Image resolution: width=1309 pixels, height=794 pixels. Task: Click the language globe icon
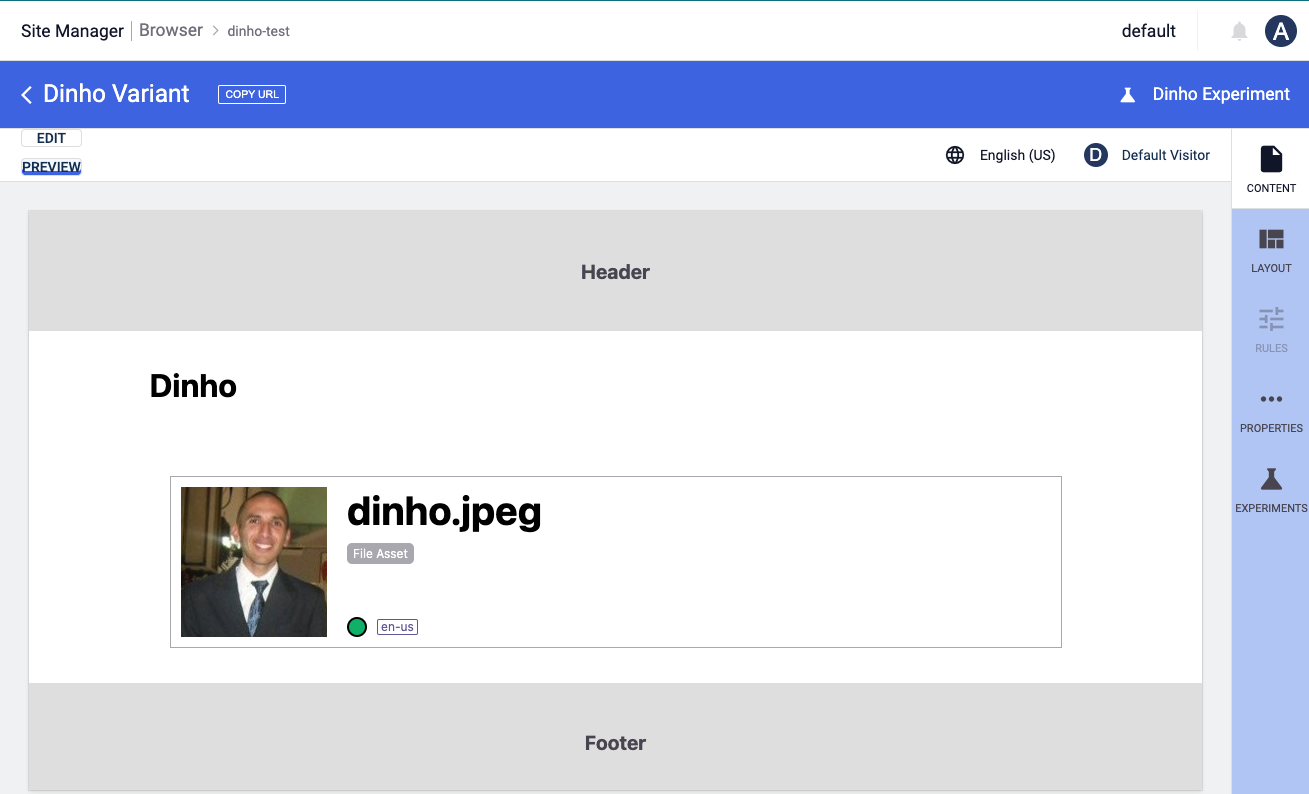955,155
